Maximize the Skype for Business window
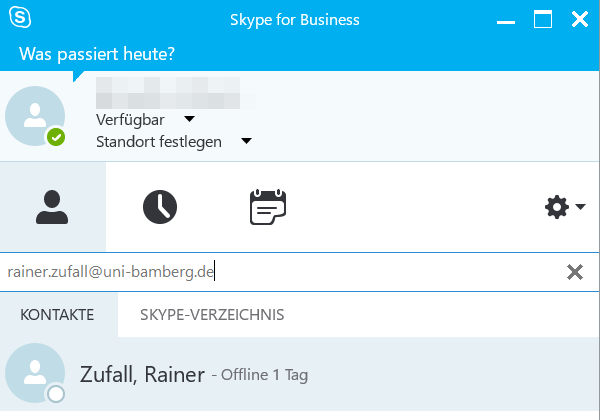Image resolution: width=600 pixels, height=420 pixels. (543, 19)
